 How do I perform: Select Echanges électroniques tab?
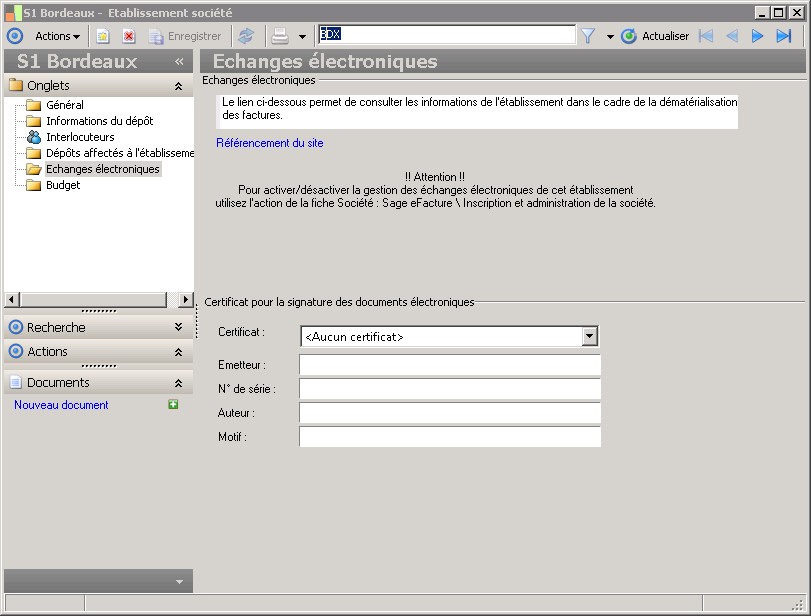[103, 169]
